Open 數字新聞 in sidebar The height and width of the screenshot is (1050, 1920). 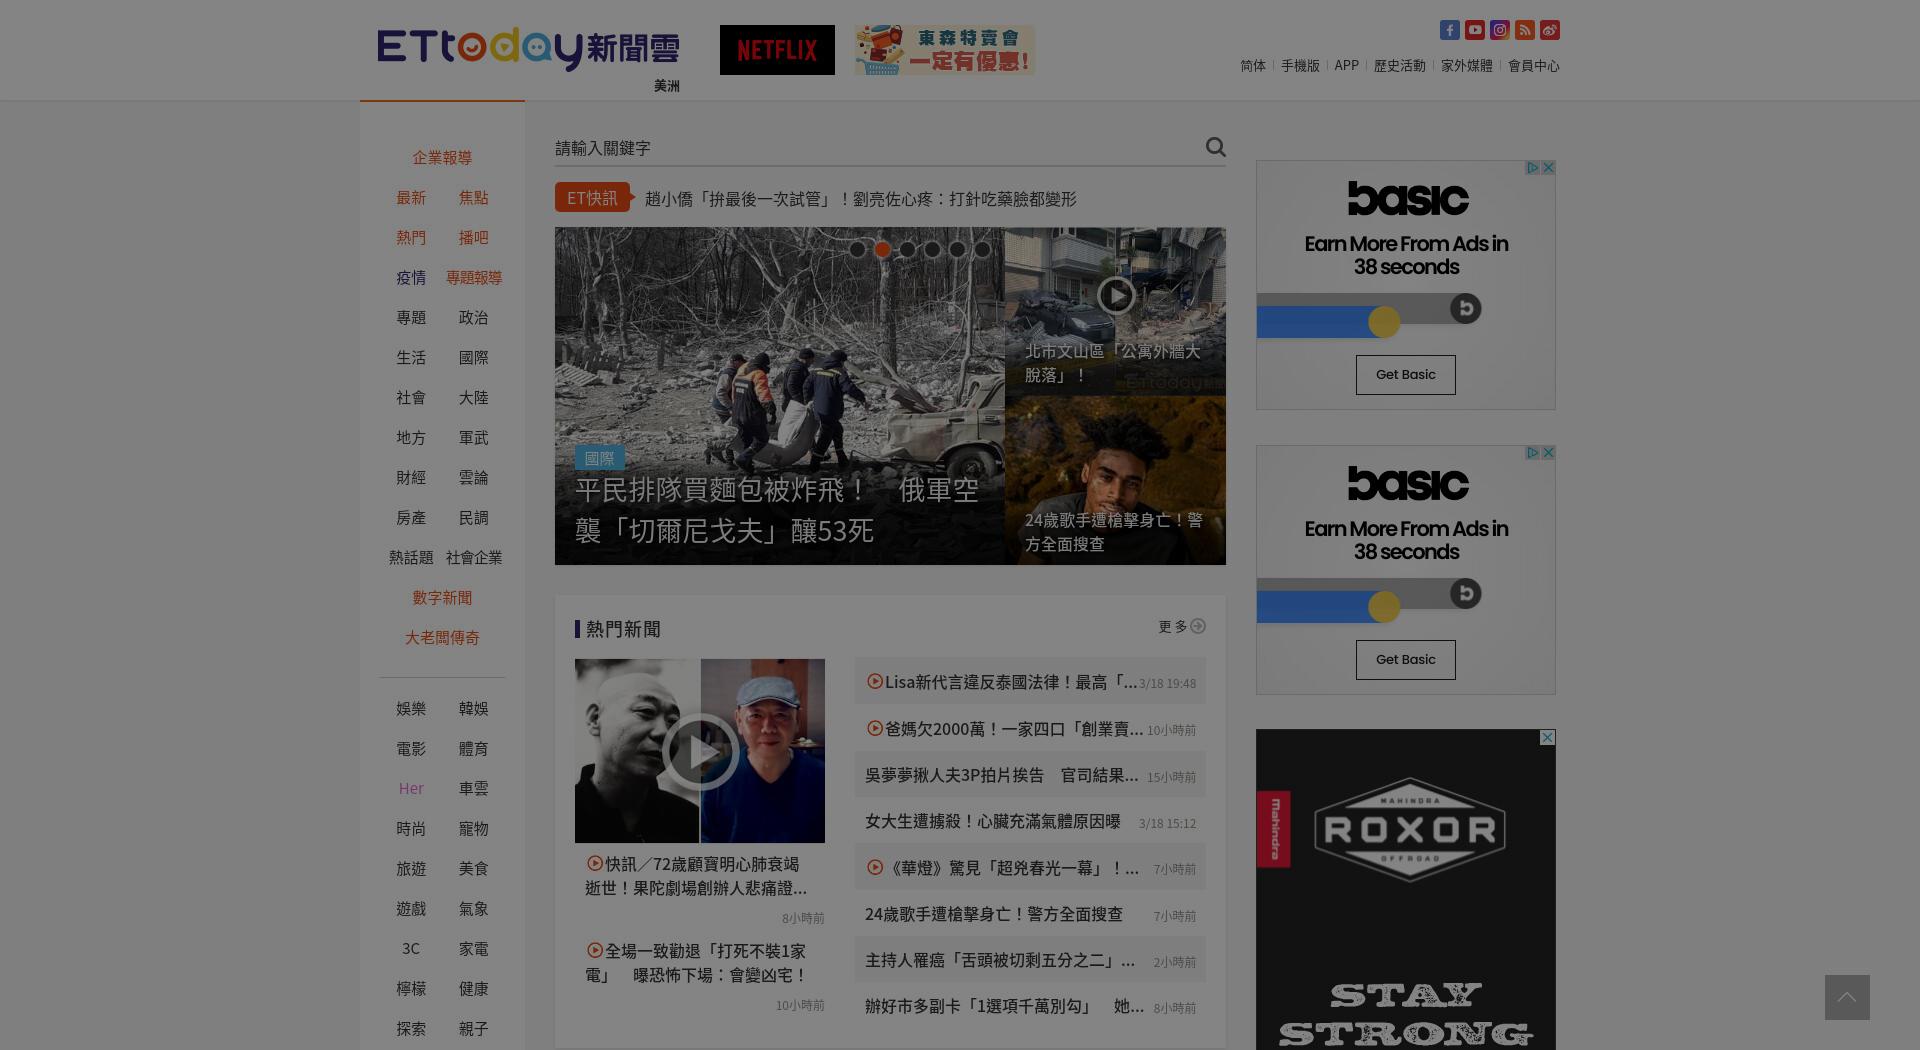click(442, 598)
